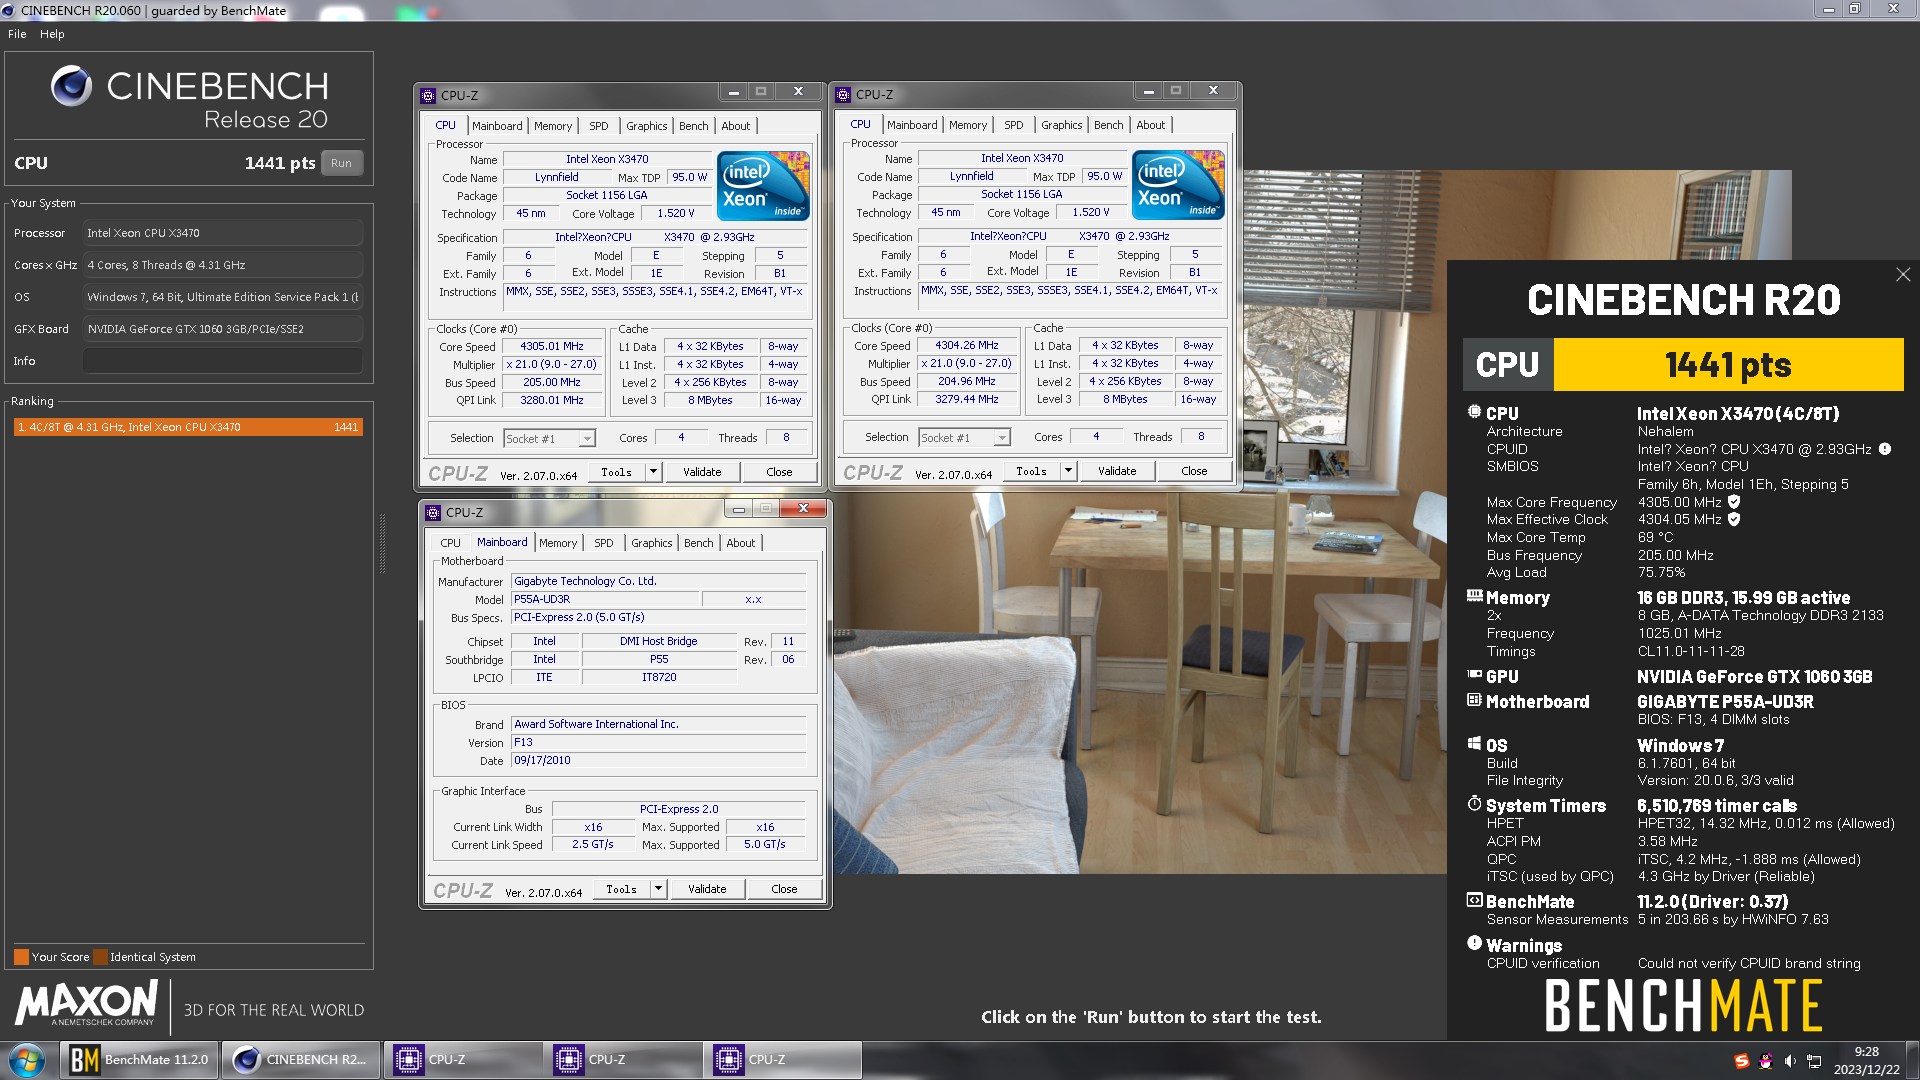Click the GPU icon in BenchMate panel
Image resolution: width=1920 pixels, height=1080 pixels.
click(1474, 675)
